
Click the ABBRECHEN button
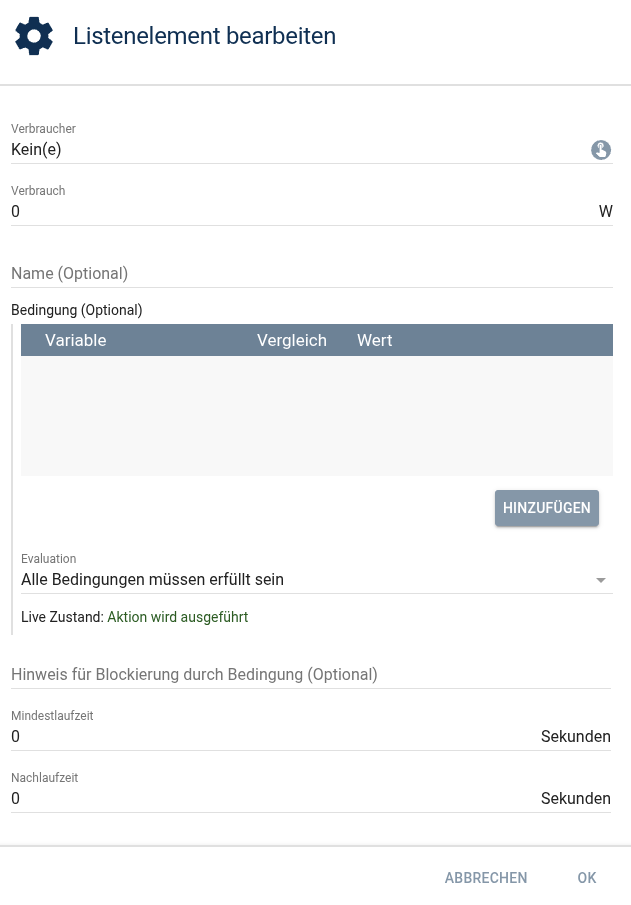click(486, 878)
